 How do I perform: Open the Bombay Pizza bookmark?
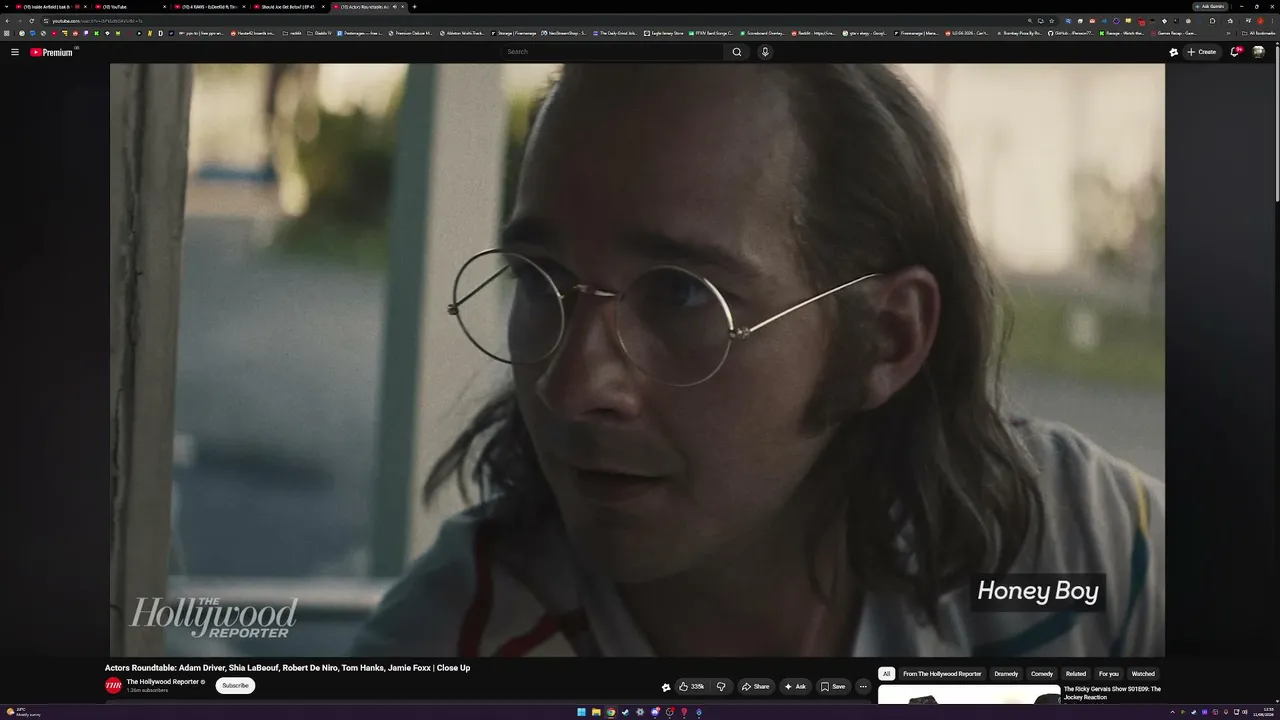(x=1018, y=33)
